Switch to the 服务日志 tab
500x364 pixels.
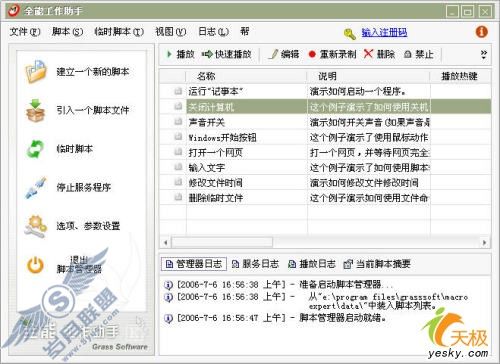[255, 264]
